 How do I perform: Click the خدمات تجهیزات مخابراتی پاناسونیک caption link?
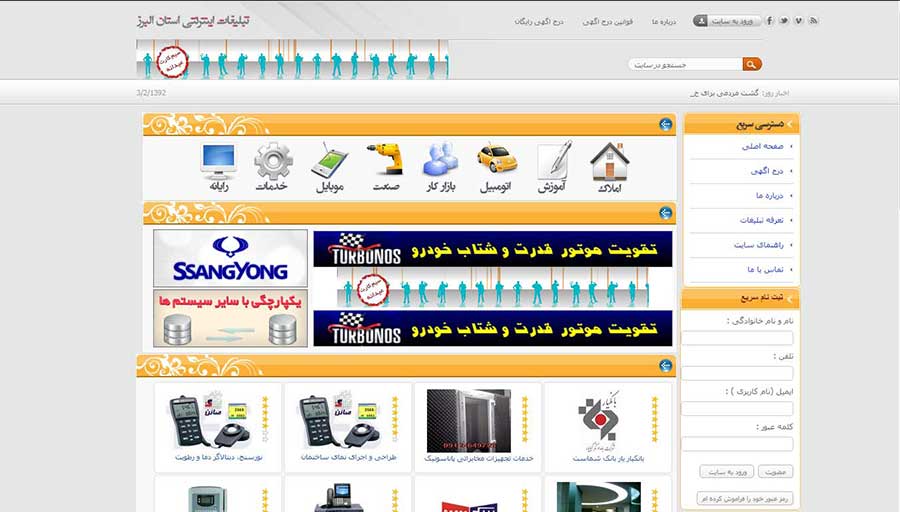coord(479,459)
